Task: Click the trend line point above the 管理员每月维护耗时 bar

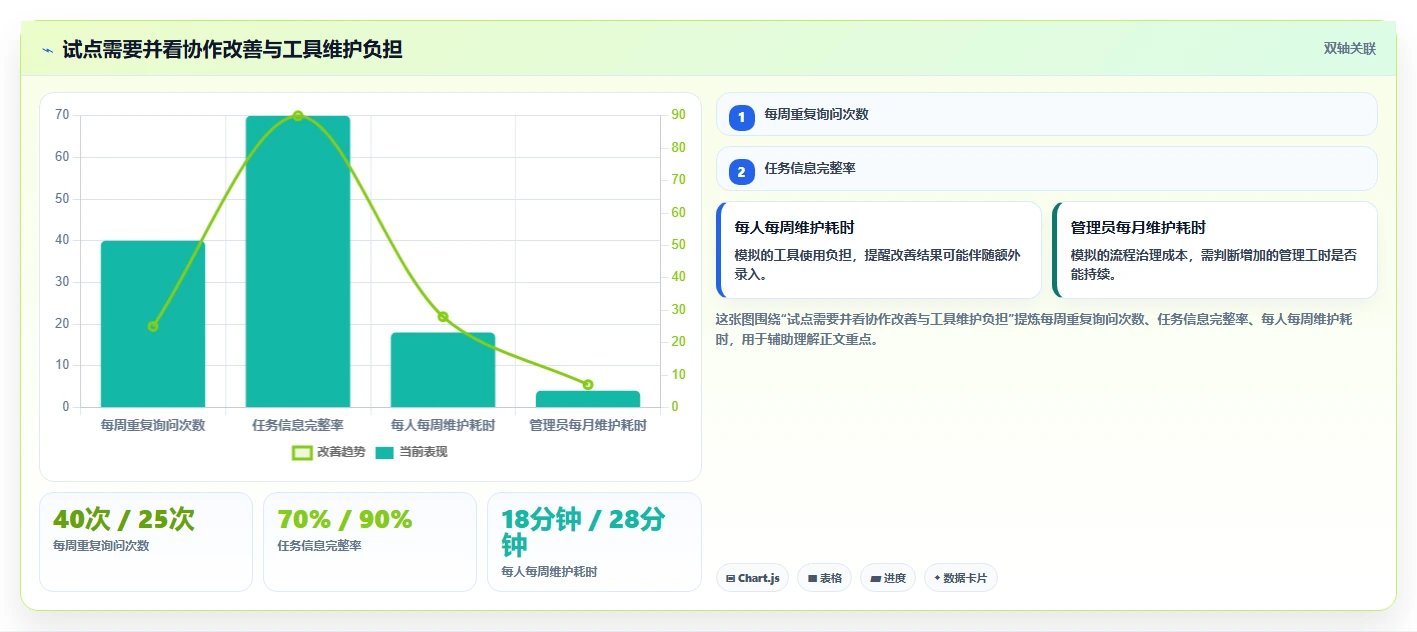Action: 588,385
